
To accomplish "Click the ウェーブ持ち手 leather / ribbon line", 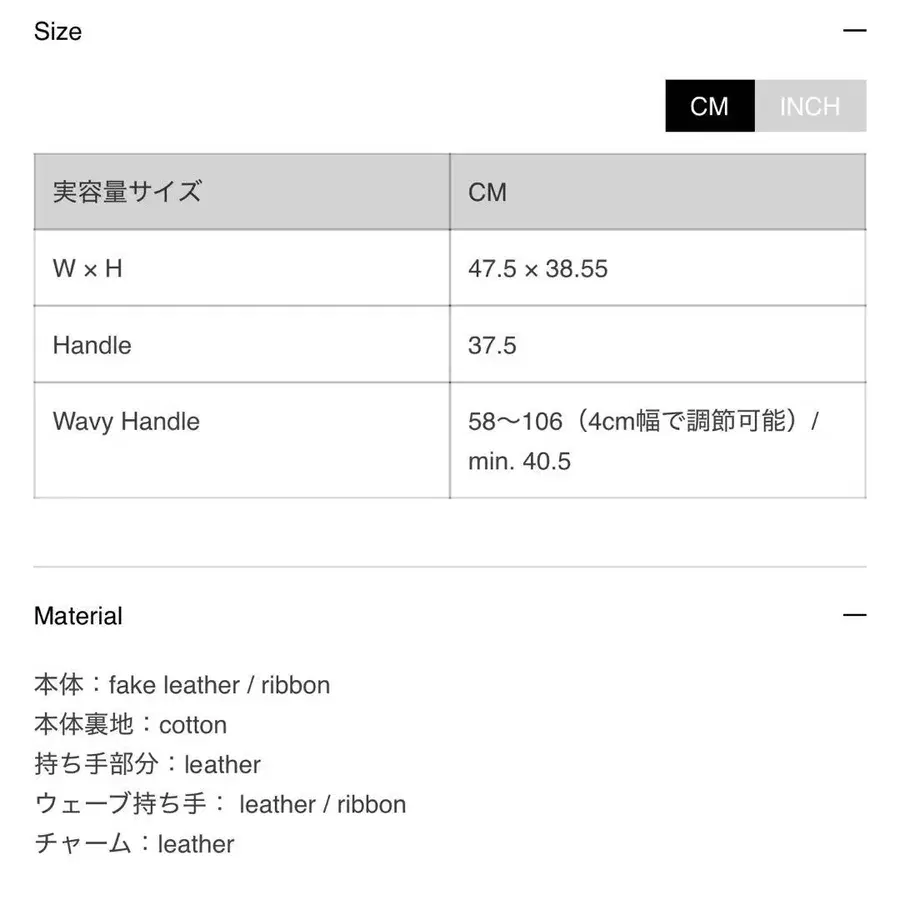I will [220, 804].
